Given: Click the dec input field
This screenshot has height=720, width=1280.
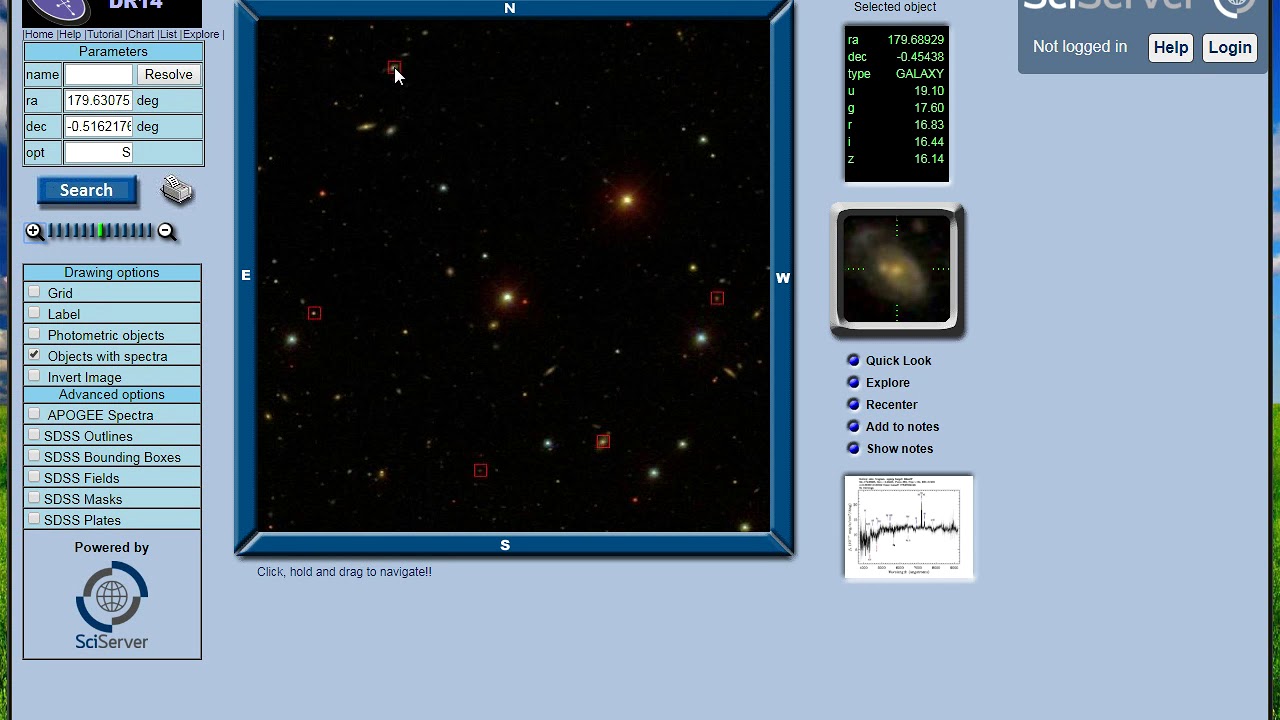Looking at the screenshot, I should click(98, 127).
